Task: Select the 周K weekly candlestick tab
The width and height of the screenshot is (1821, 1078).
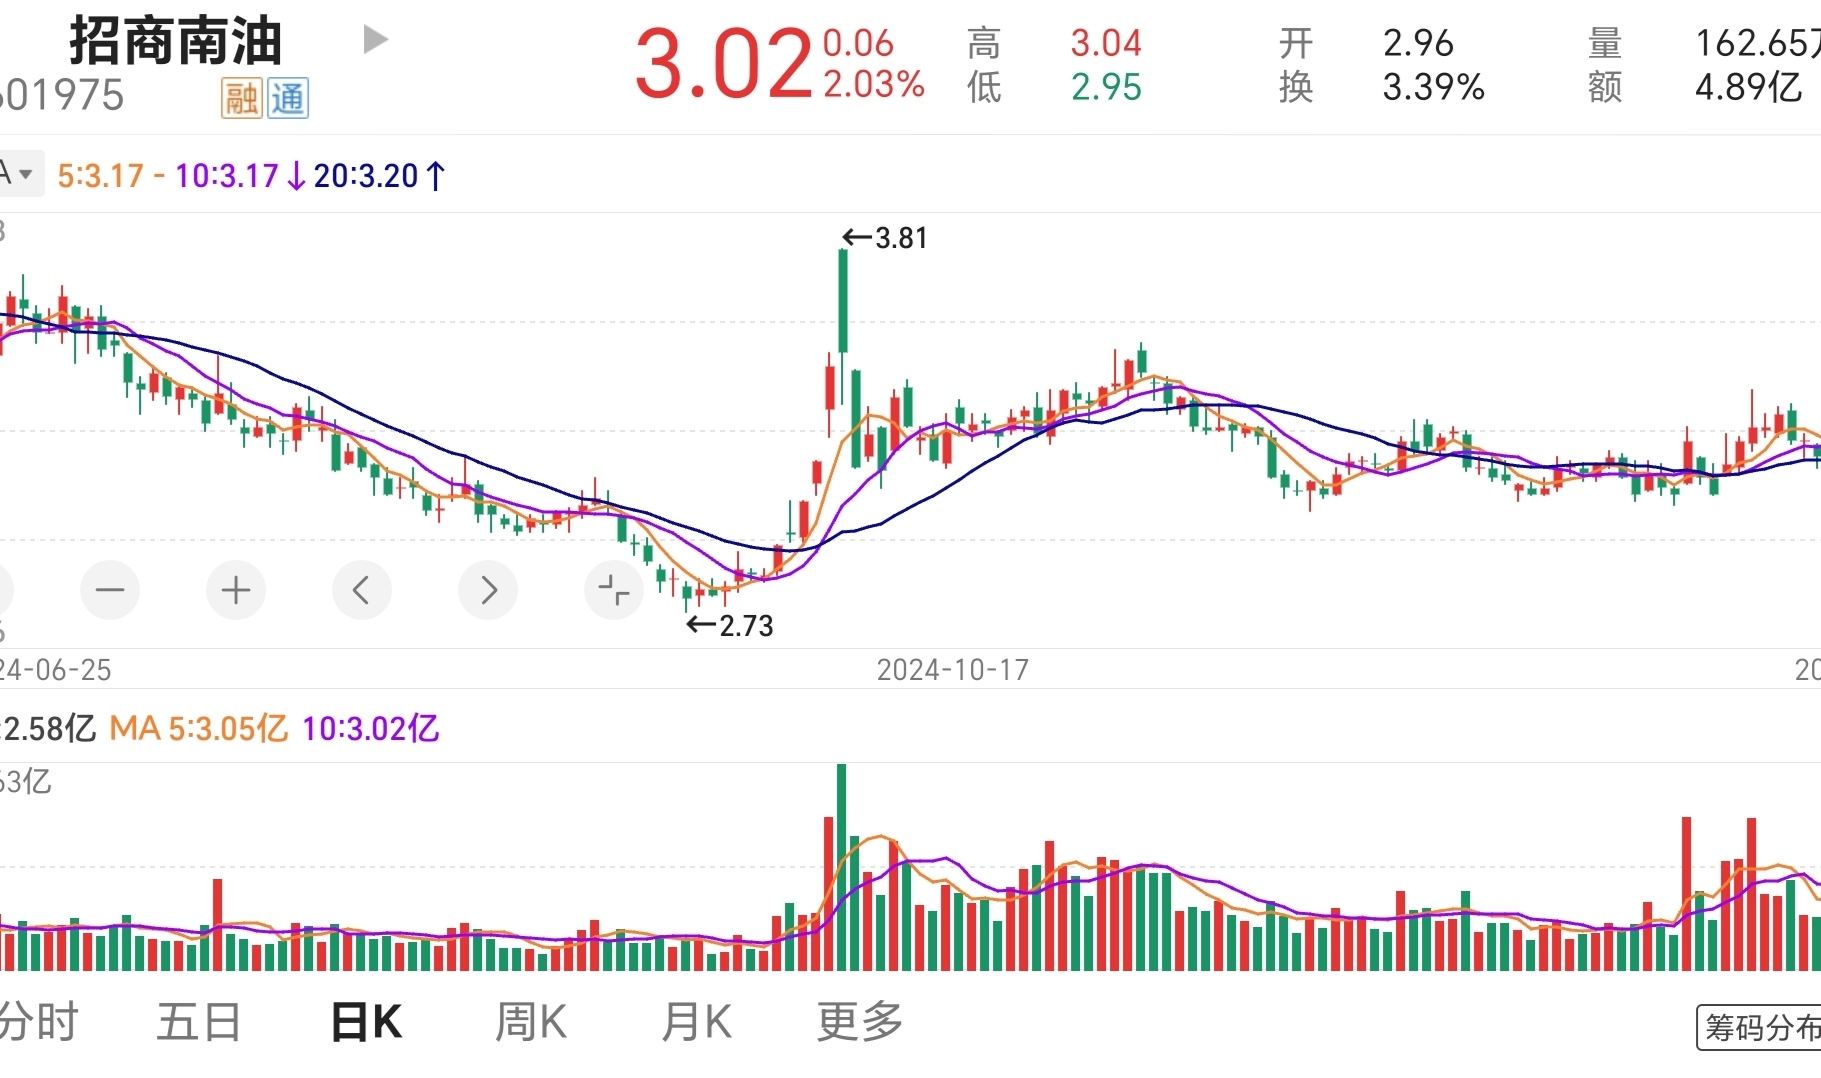Action: [531, 1022]
